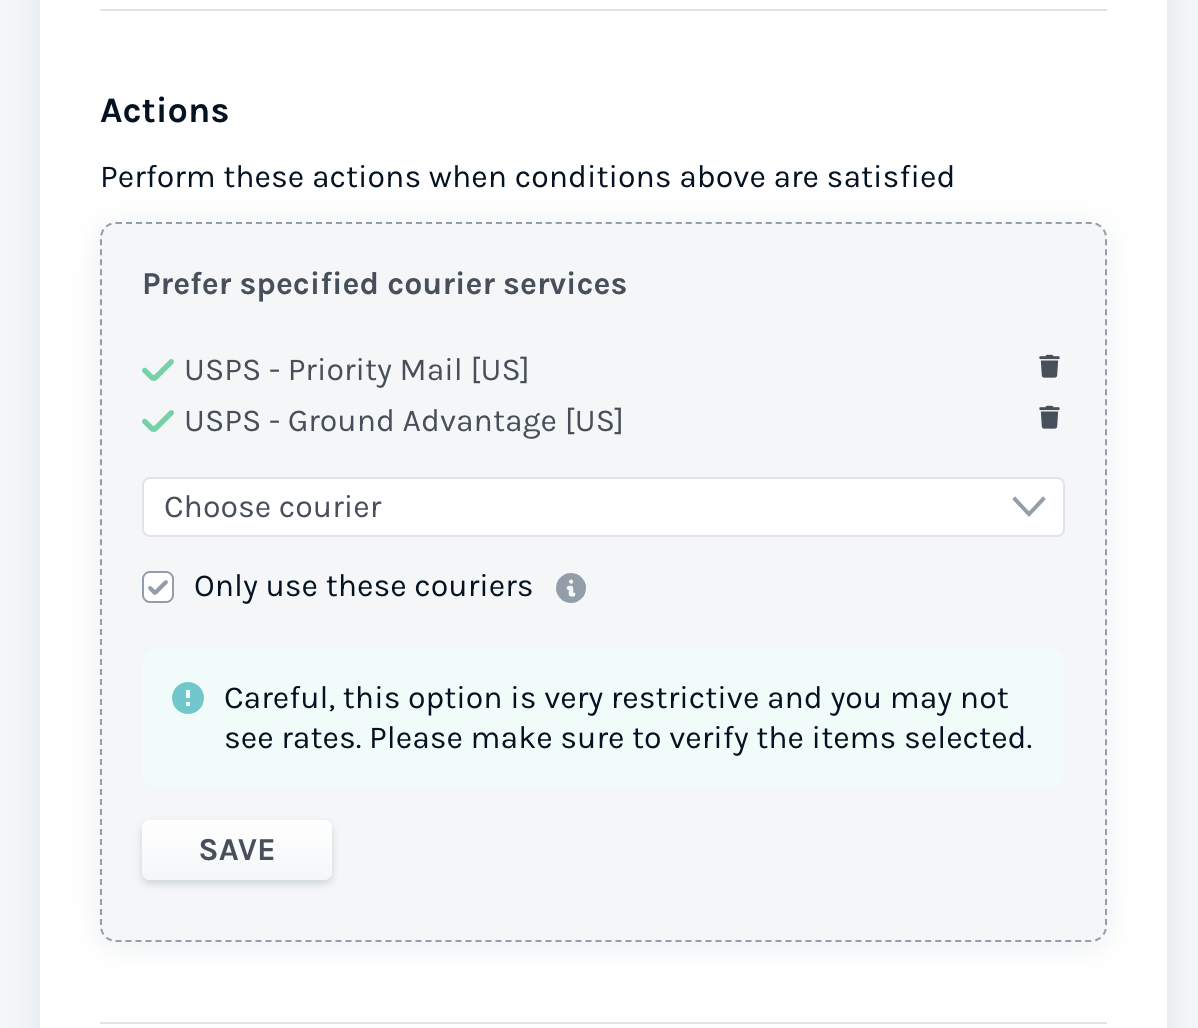Click the teal exclamation warning icon
The width and height of the screenshot is (1198, 1028).
click(188, 698)
